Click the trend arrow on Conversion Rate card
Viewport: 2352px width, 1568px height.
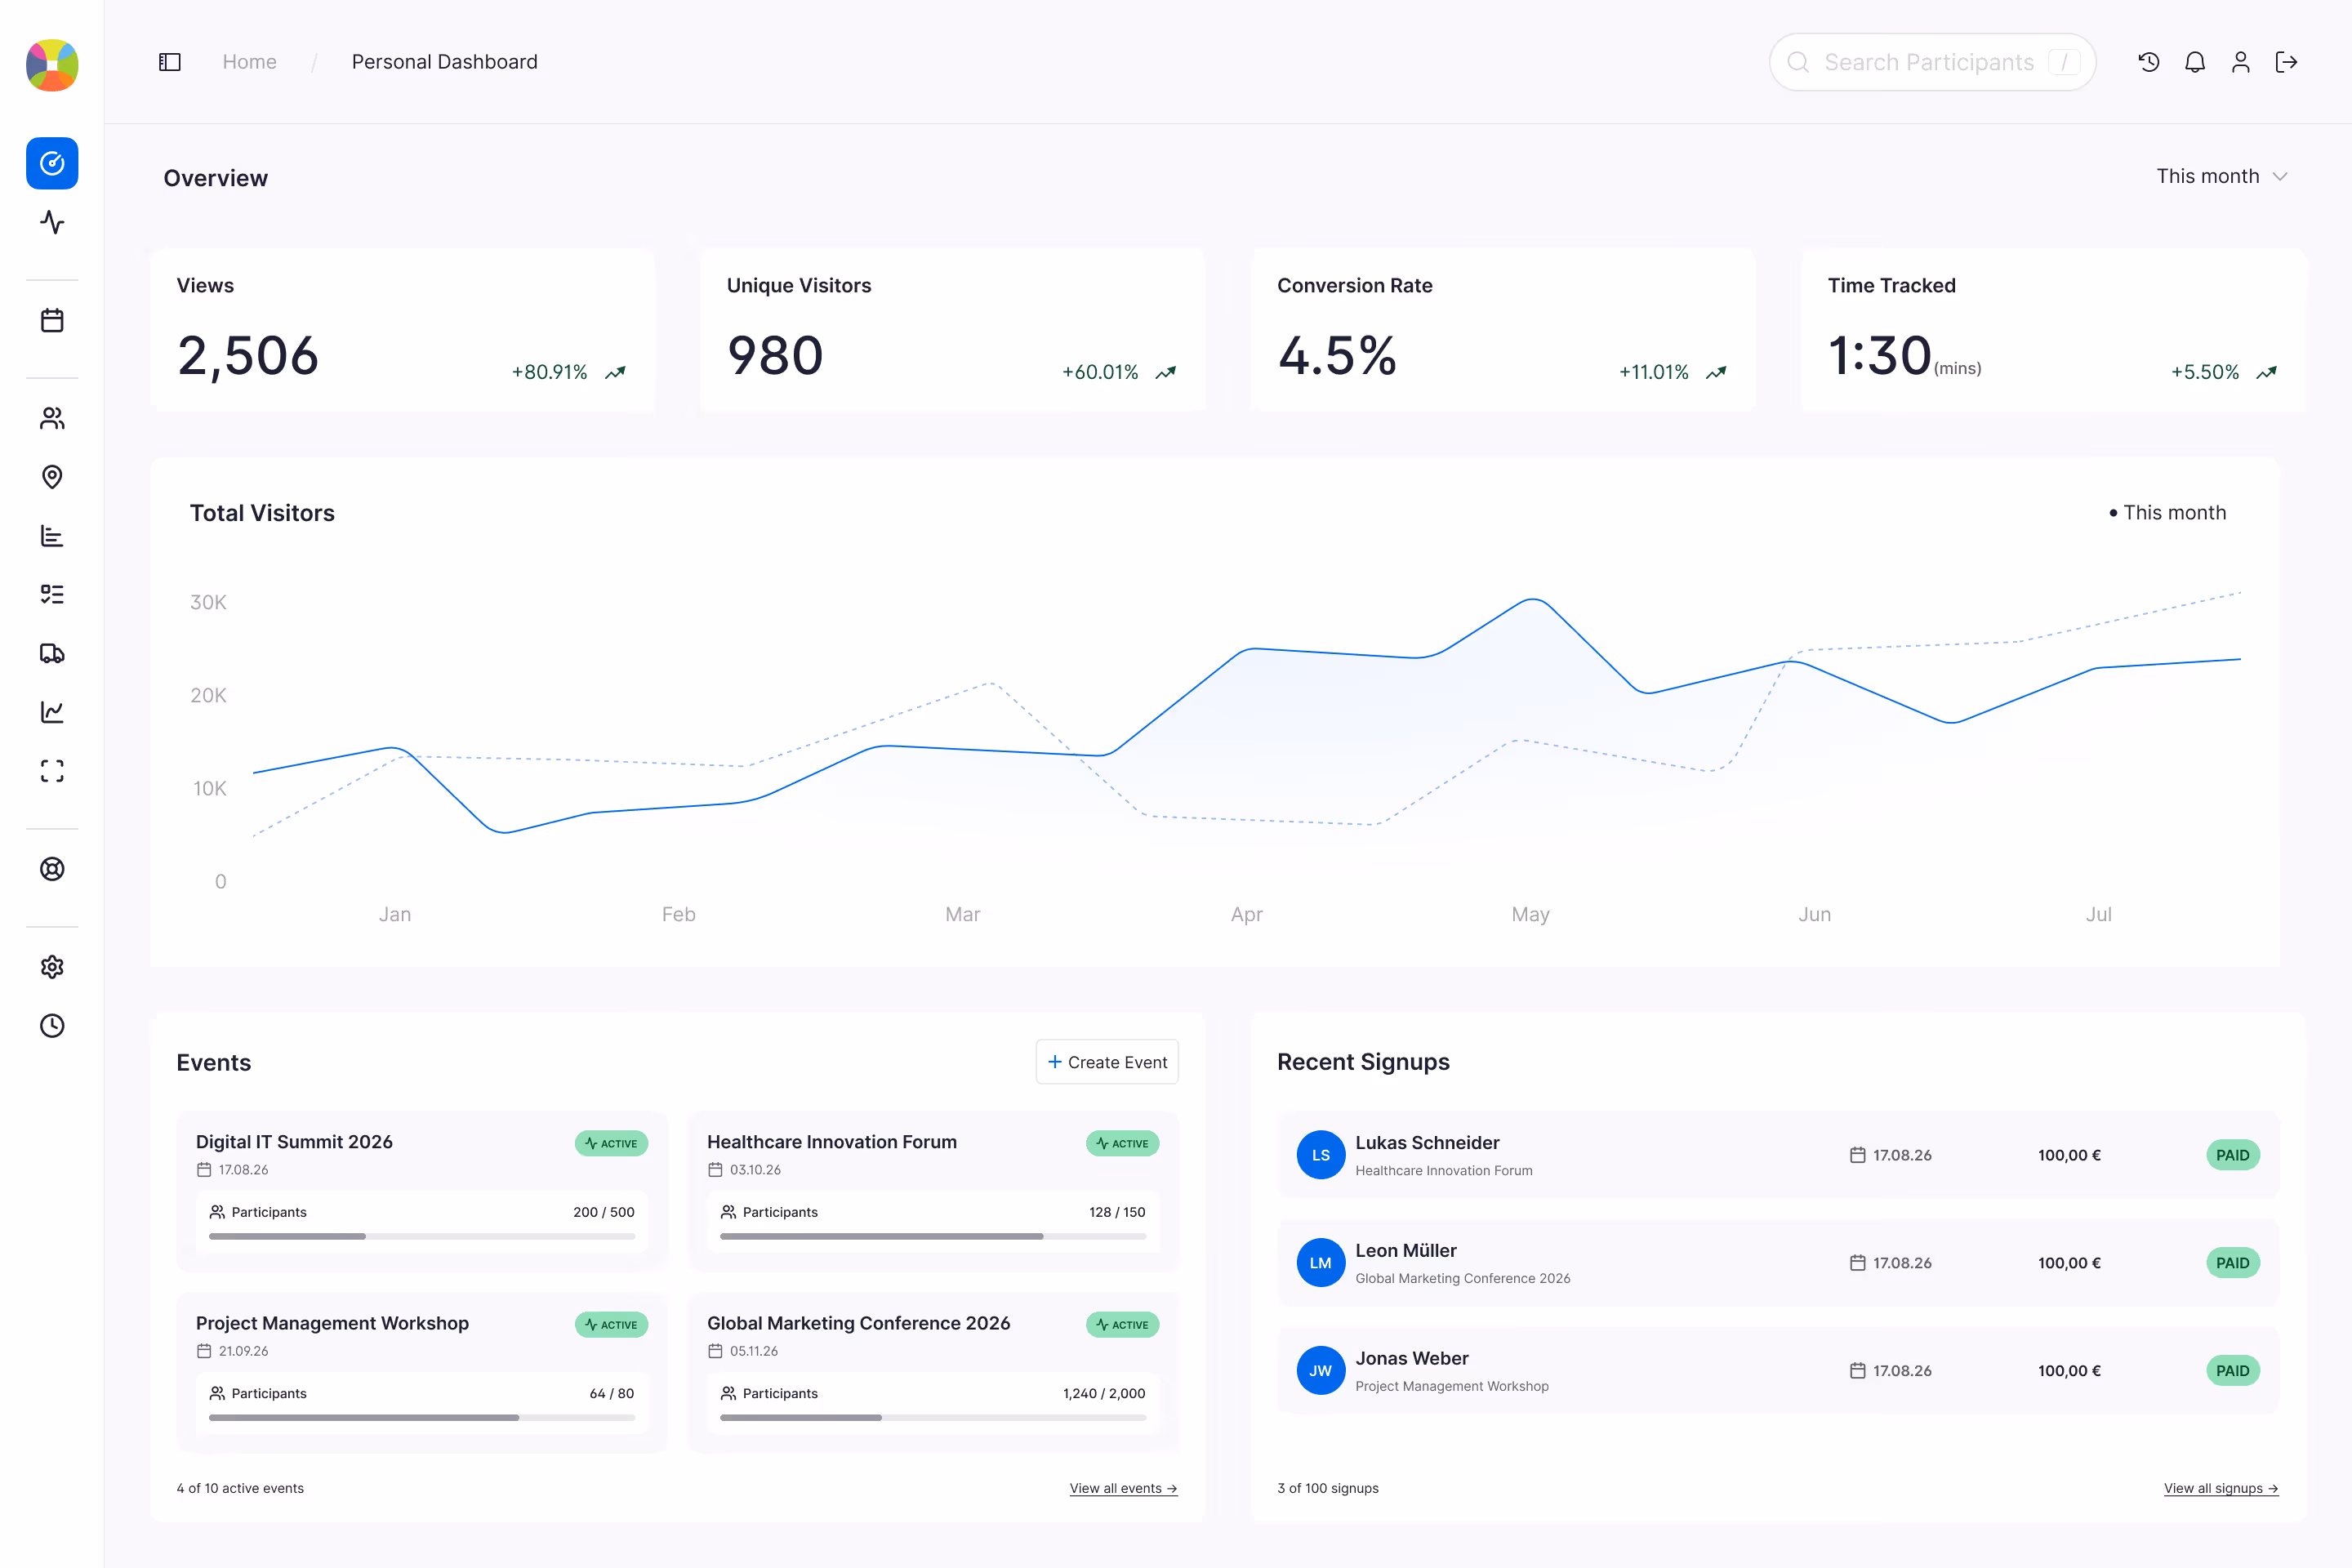pyautogui.click(x=1717, y=372)
